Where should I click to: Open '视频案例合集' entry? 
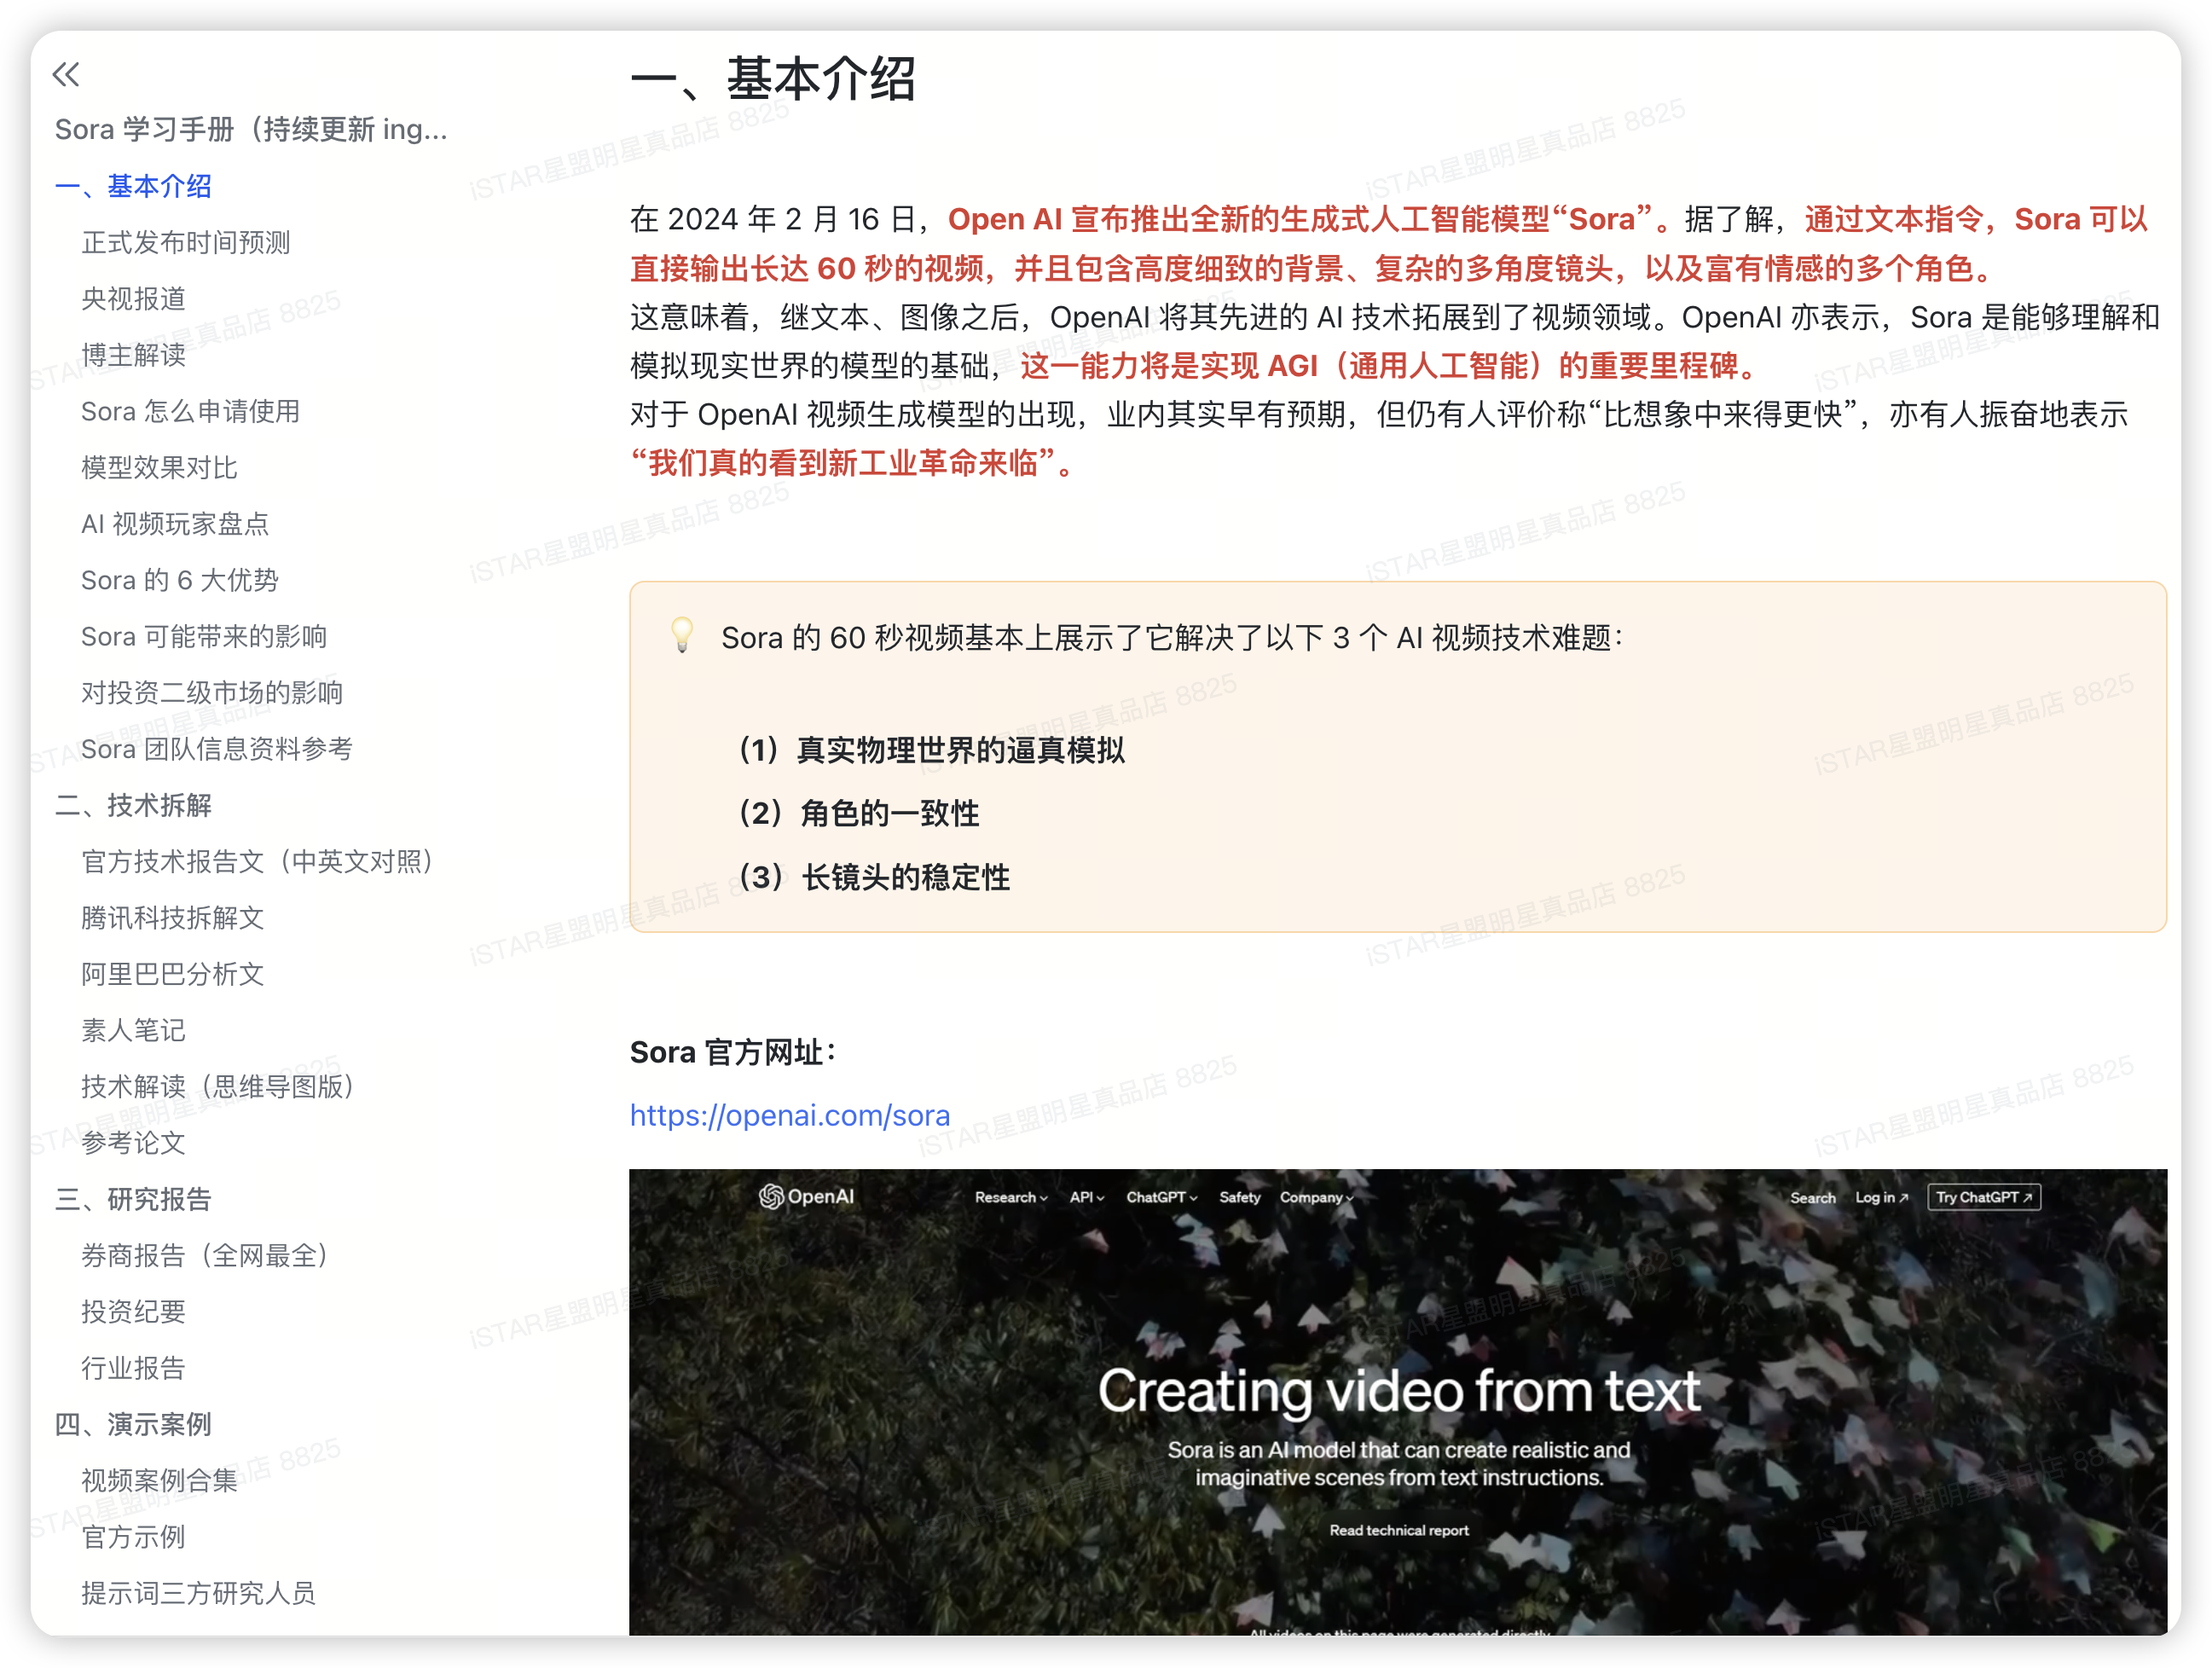159,1480
